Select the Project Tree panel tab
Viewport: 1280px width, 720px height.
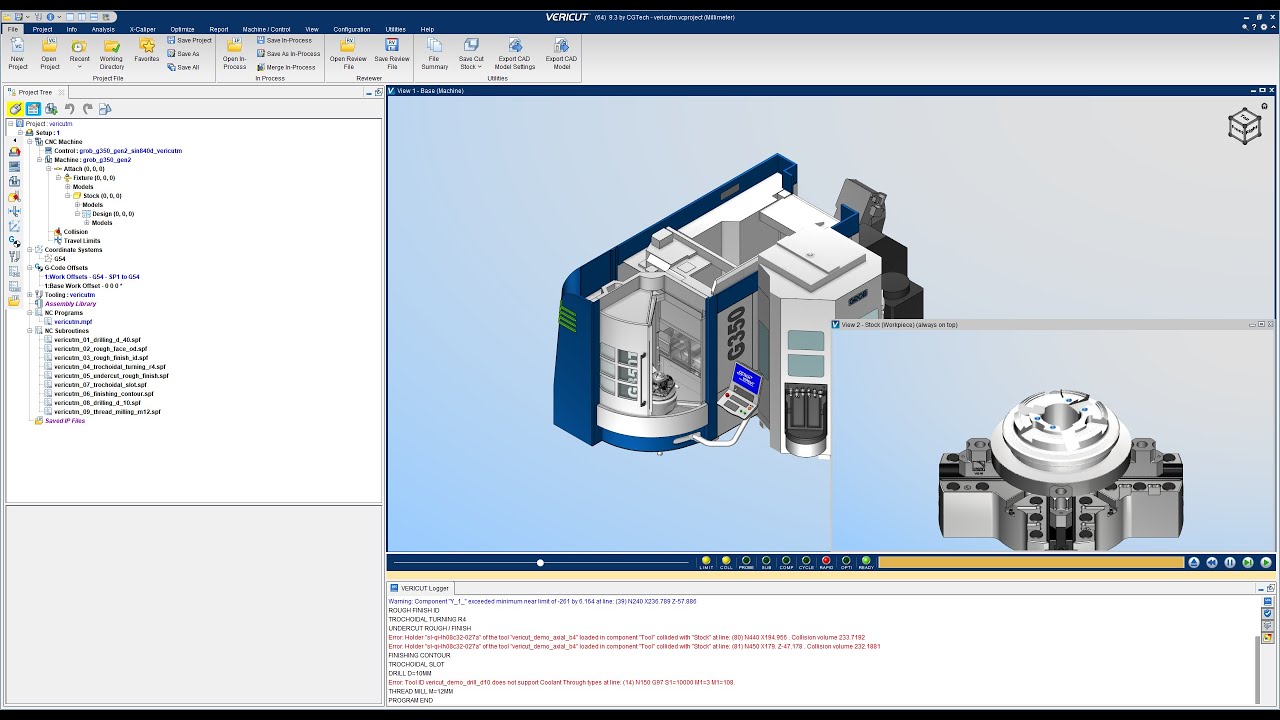pos(35,92)
